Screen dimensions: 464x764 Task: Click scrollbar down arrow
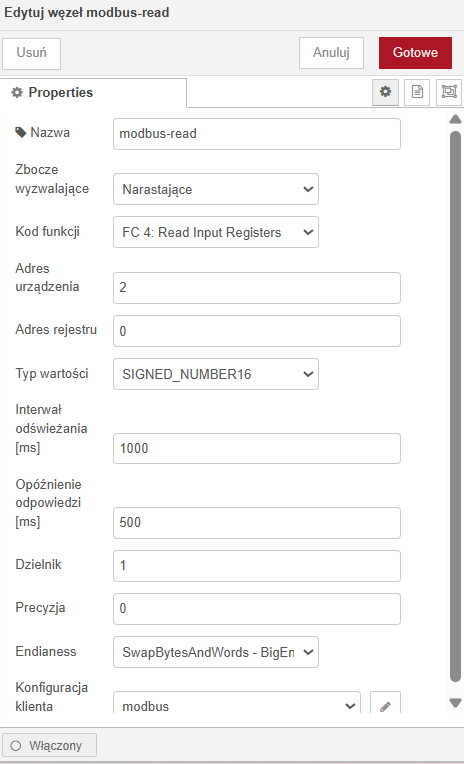tap(455, 703)
